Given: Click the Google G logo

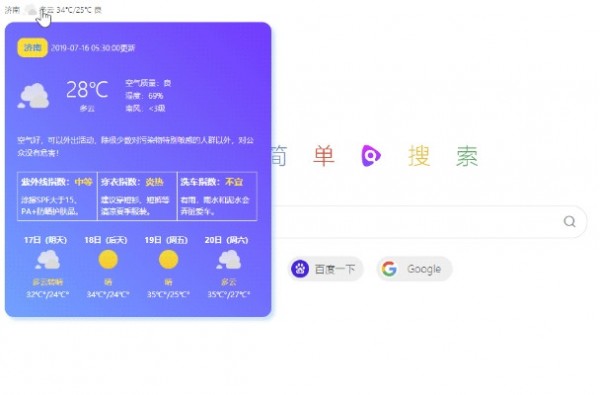Looking at the screenshot, I should [389, 269].
